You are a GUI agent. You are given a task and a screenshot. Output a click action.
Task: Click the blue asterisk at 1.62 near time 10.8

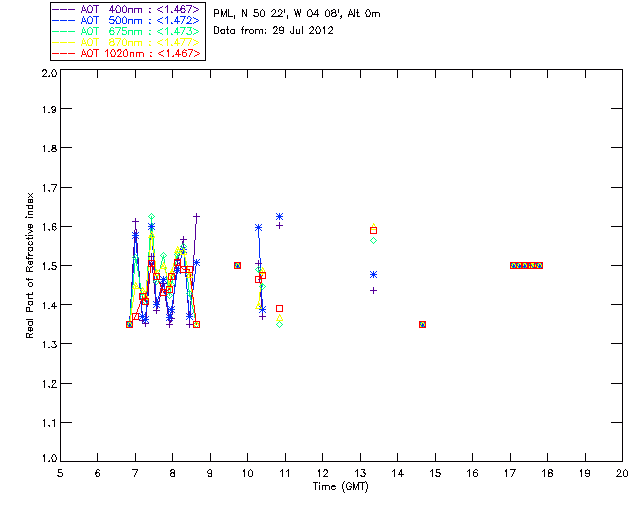click(x=280, y=216)
